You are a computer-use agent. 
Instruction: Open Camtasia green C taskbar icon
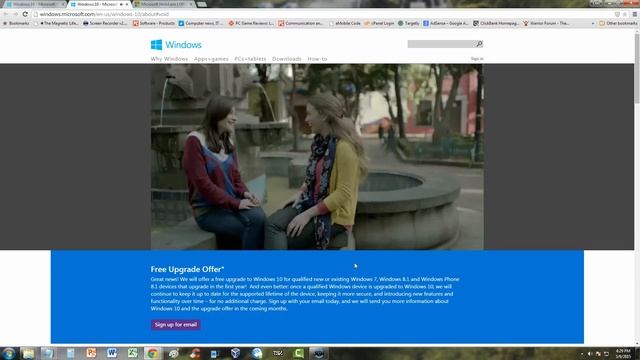click(x=298, y=353)
